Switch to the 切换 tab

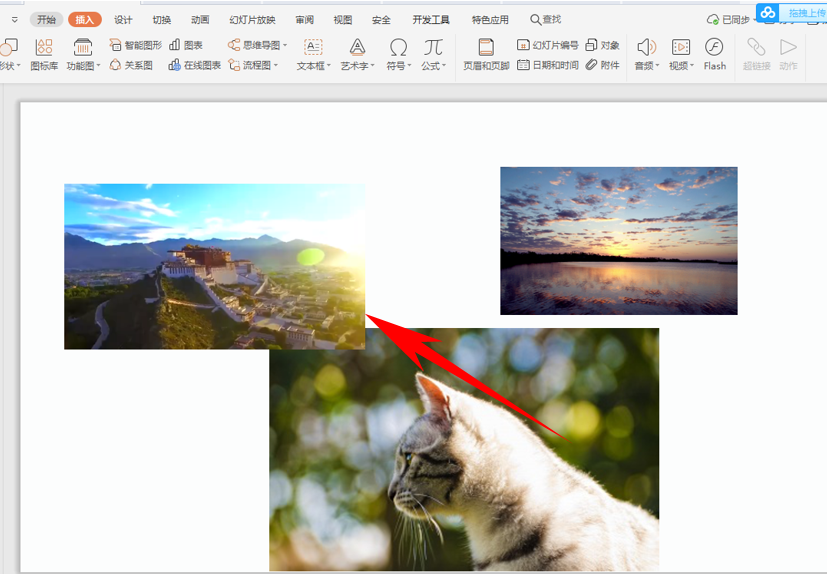161,20
